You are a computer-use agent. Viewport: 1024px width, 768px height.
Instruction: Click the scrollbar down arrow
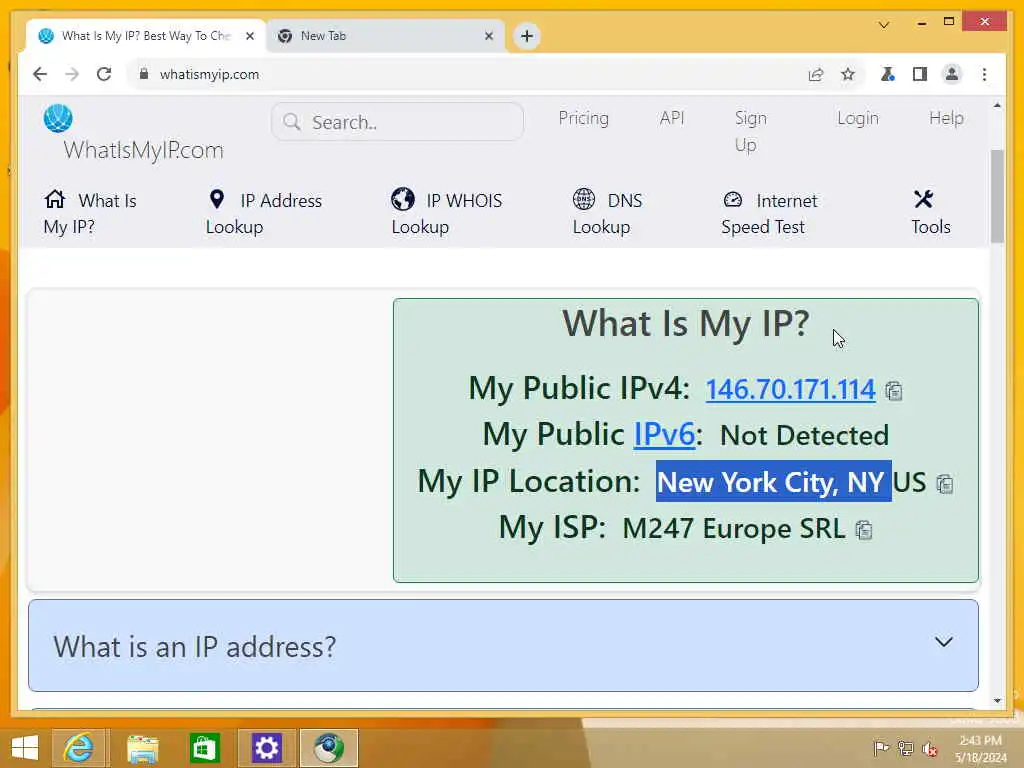(x=997, y=701)
